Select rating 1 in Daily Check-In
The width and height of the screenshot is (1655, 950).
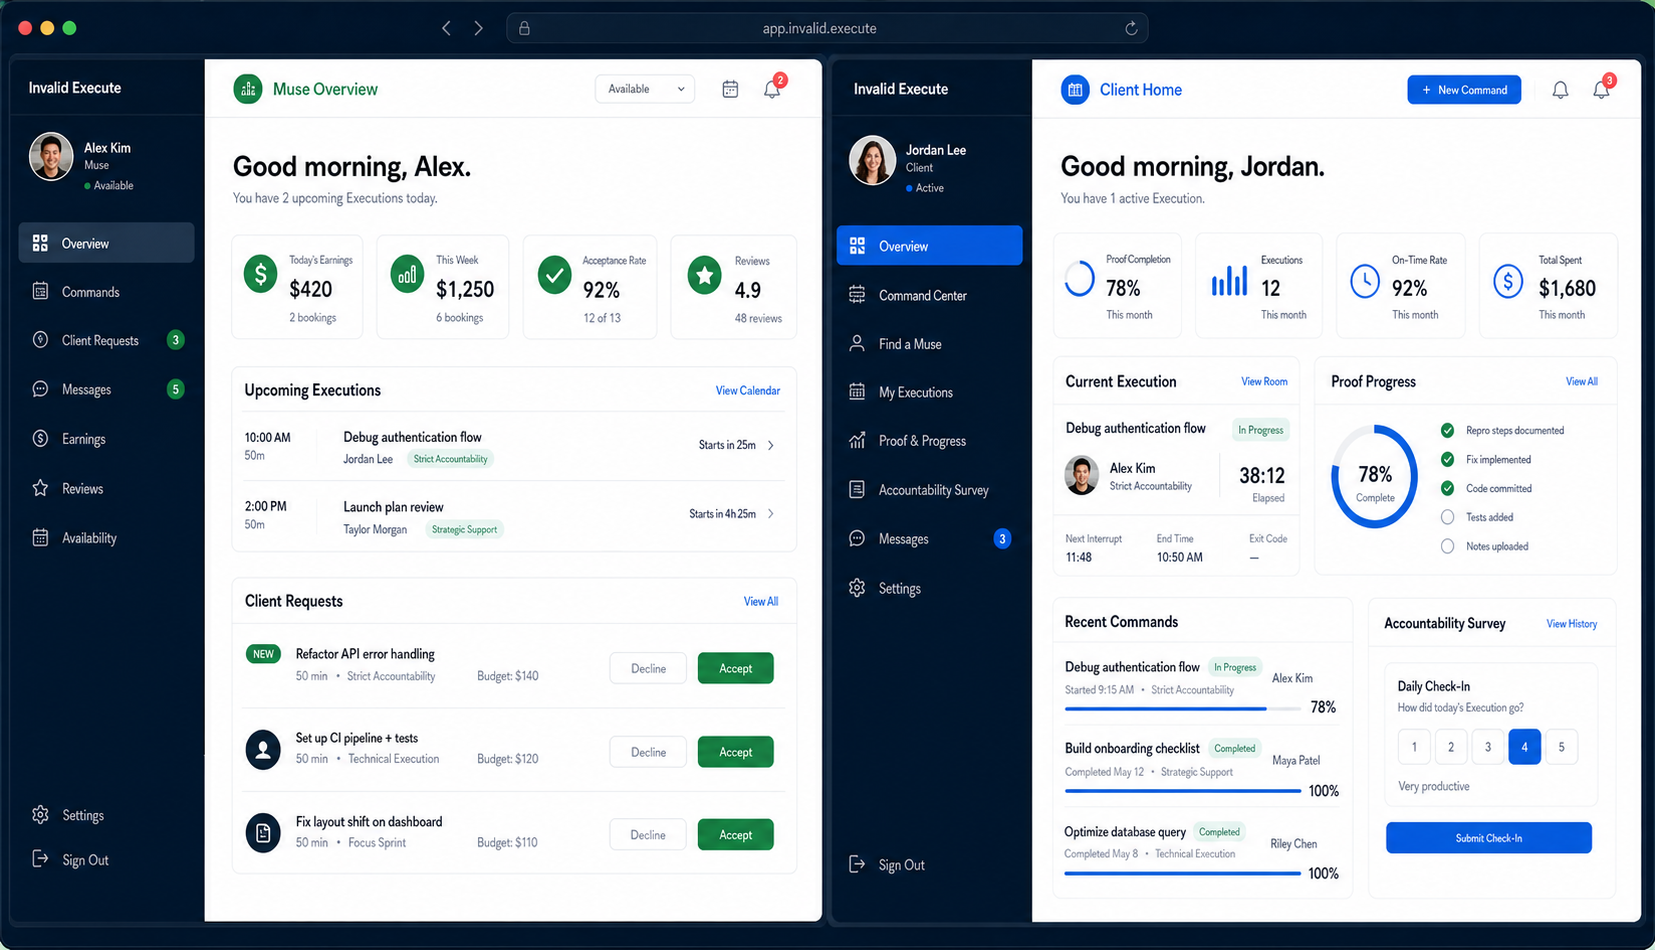coord(1414,747)
